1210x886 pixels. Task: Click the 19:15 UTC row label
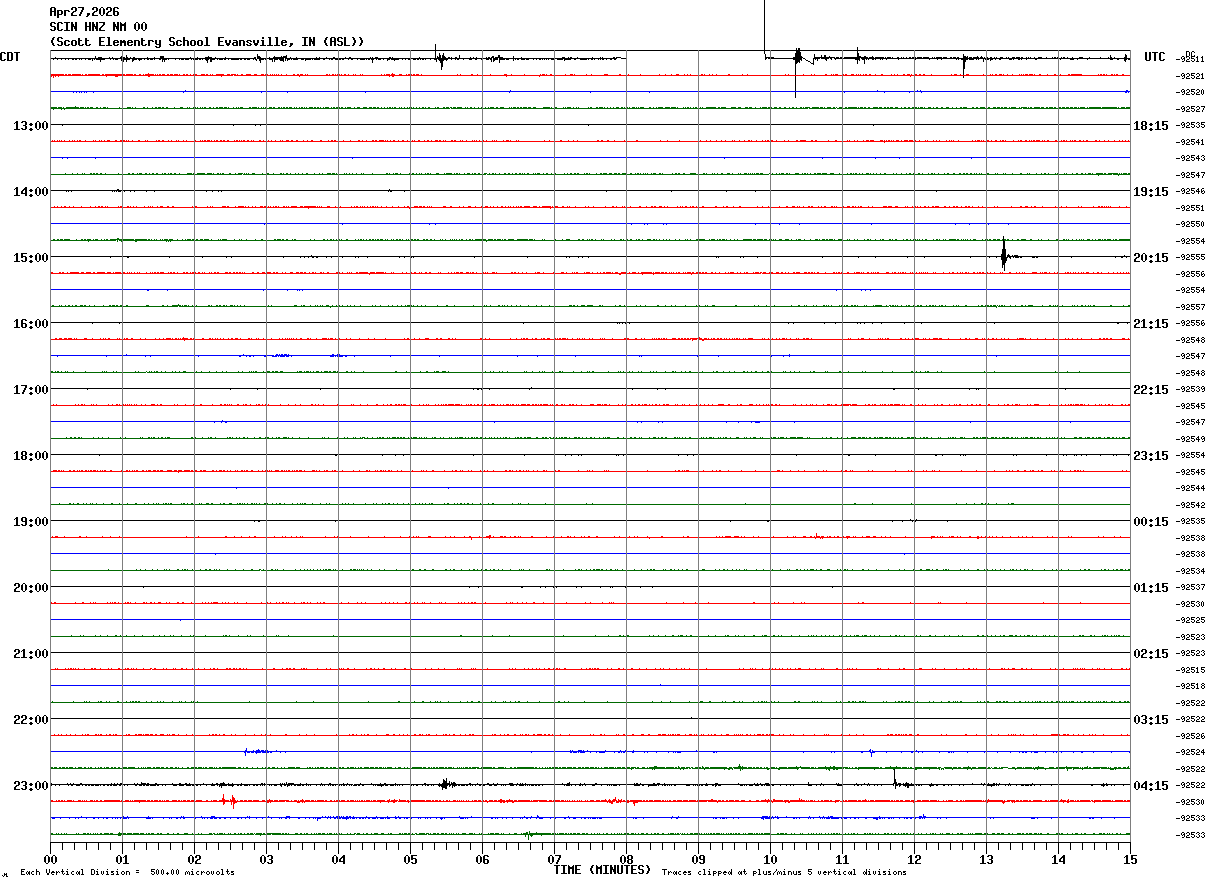coord(1150,191)
